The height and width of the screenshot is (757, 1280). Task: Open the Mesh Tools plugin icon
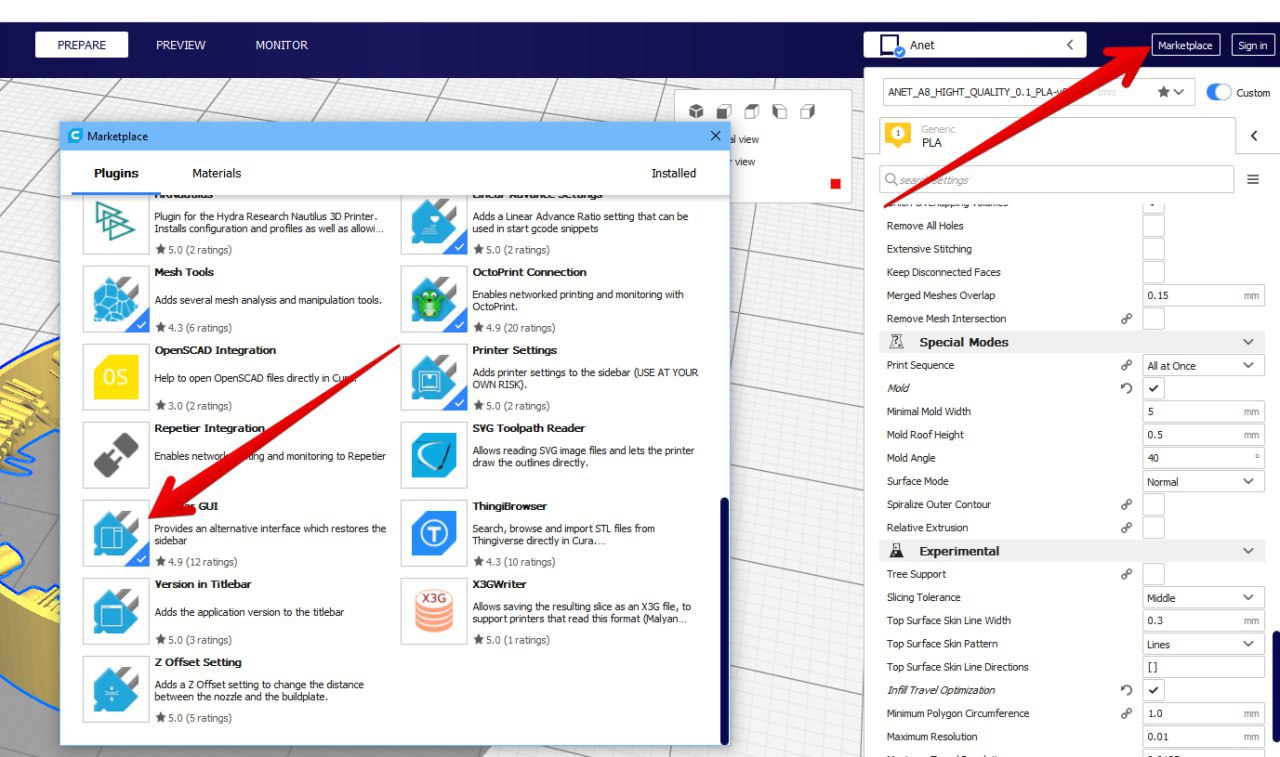(x=116, y=300)
